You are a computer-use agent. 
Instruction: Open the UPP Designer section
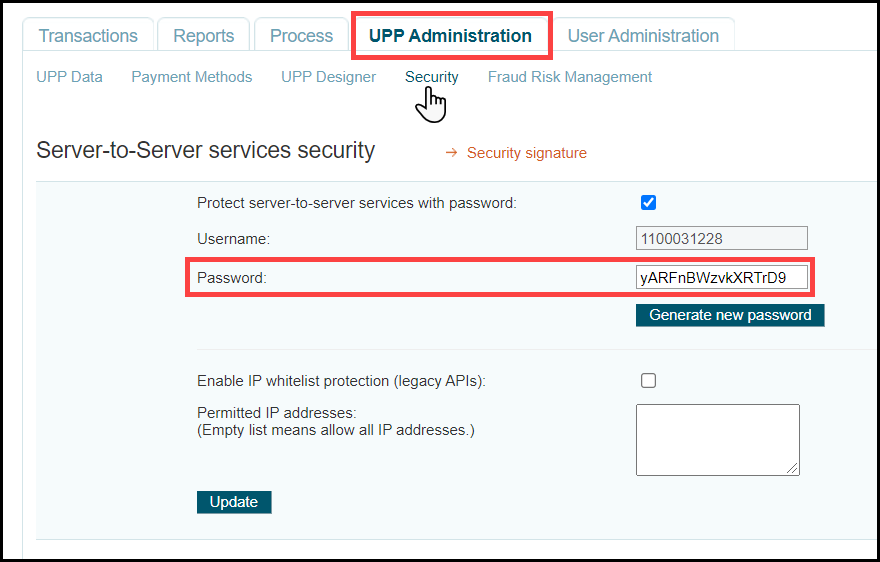coord(328,77)
